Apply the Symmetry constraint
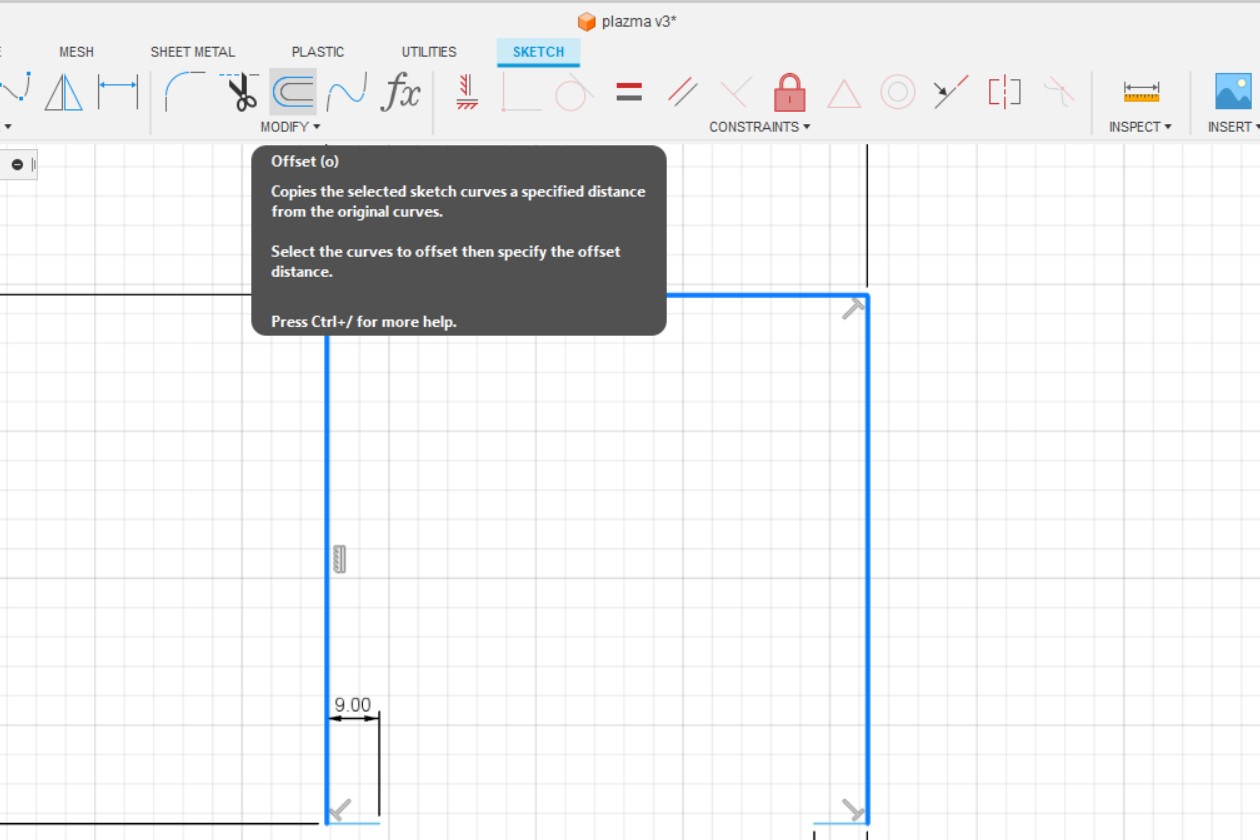1260x840 pixels. click(1003, 92)
